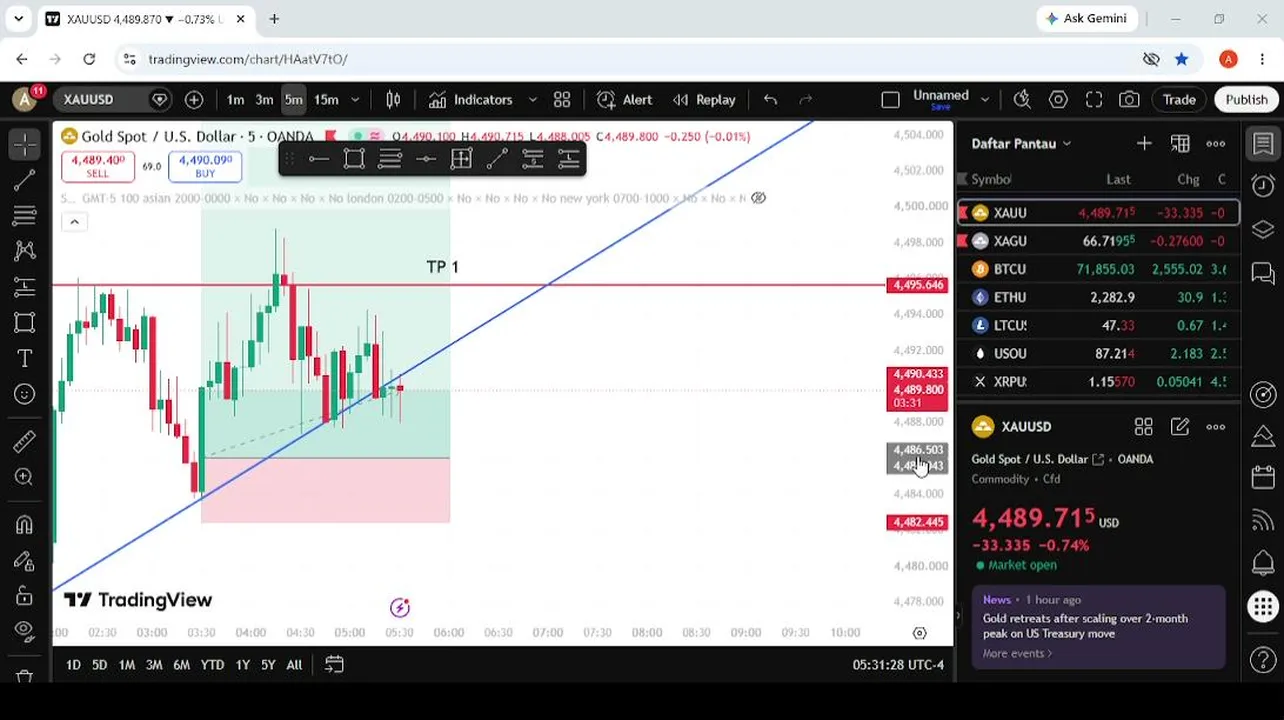Toggle stay in drawing mode pencil-lock
This screenshot has height=720, width=1284.
coord(25,560)
